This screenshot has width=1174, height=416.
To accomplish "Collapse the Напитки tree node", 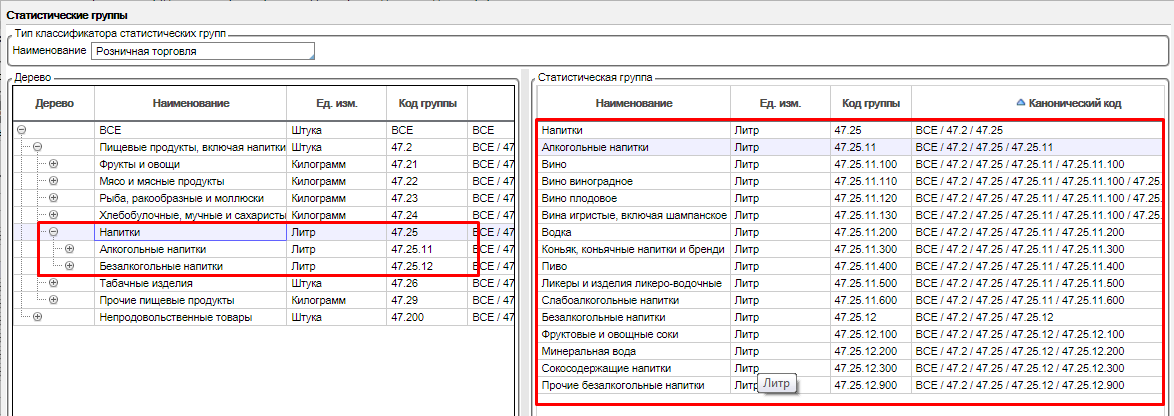I will 54,232.
